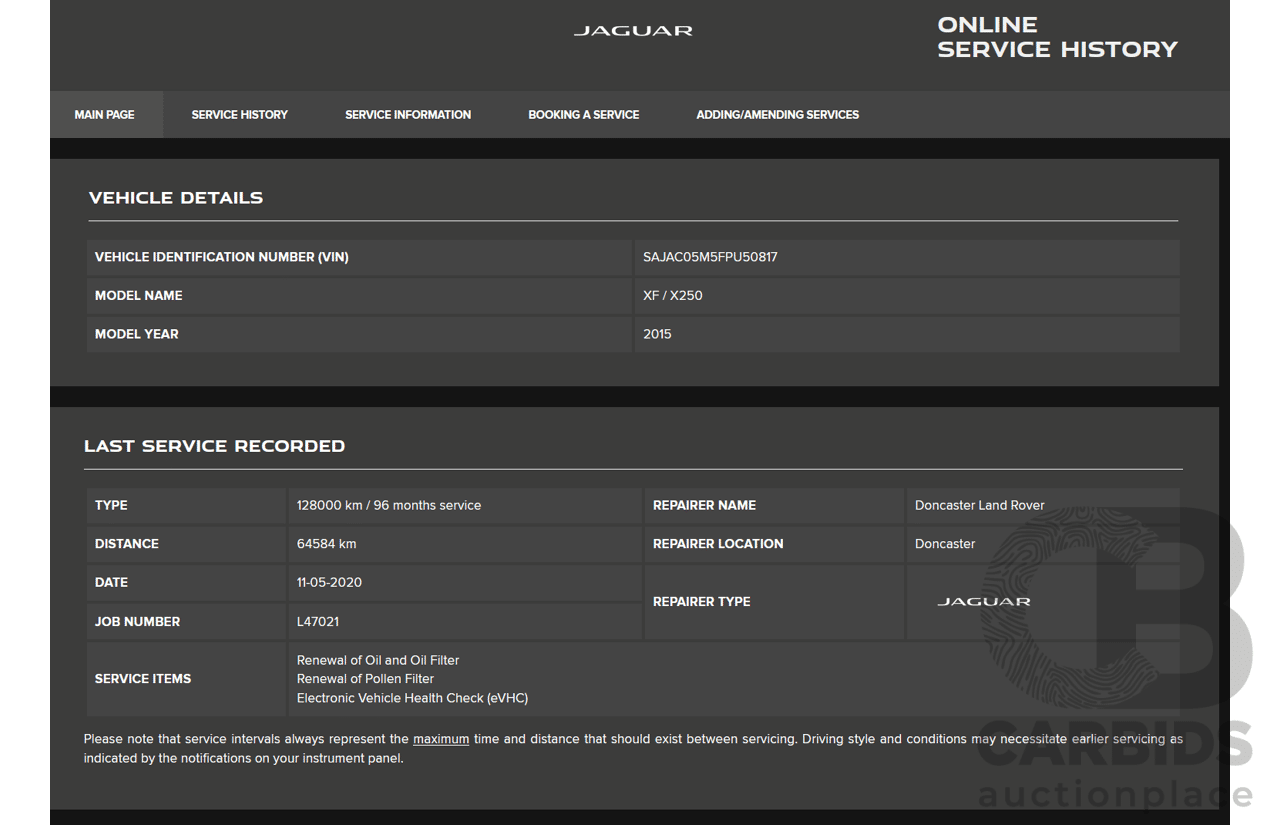Viewport: 1280px width, 825px height.
Task: Click repairer location value Doncaster
Action: click(945, 544)
